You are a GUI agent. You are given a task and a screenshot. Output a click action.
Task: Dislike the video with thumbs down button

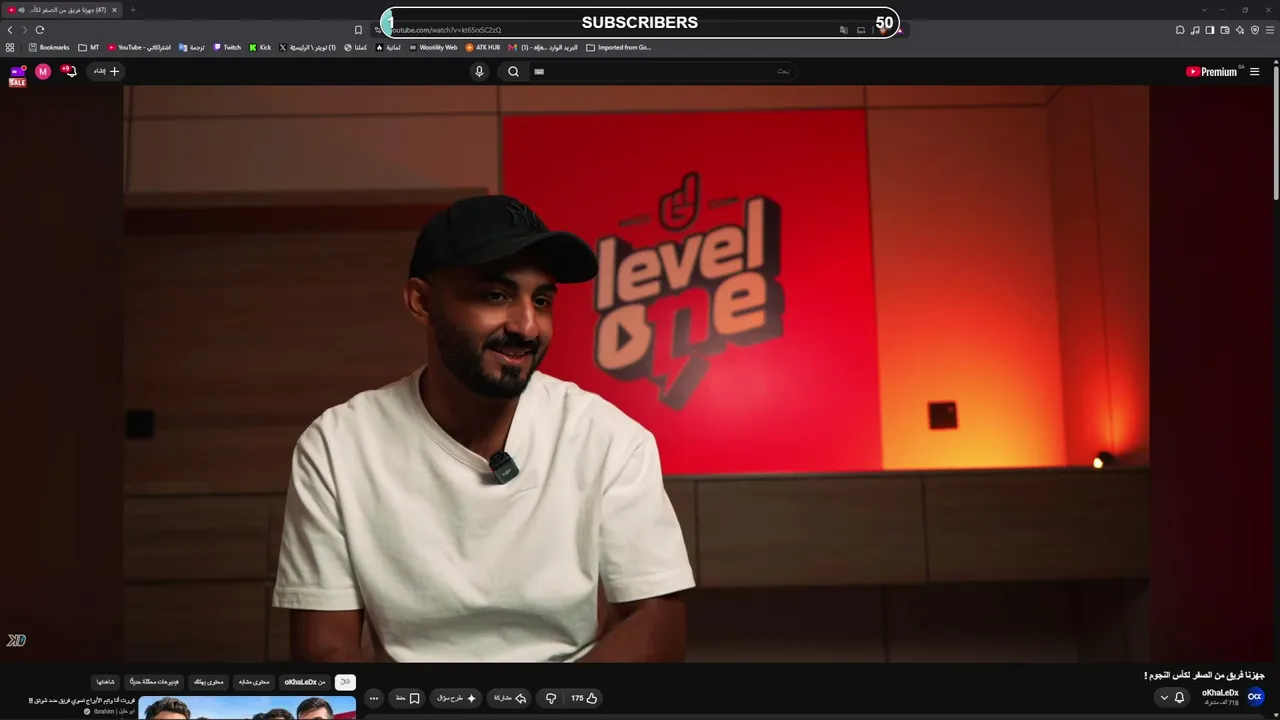click(550, 698)
